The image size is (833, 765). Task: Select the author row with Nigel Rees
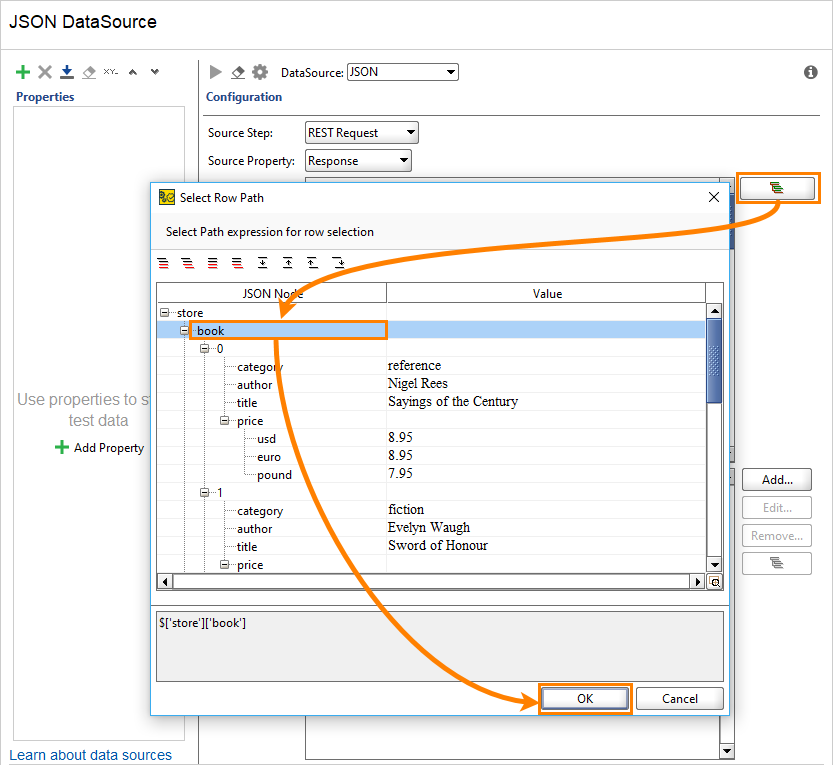(431, 385)
